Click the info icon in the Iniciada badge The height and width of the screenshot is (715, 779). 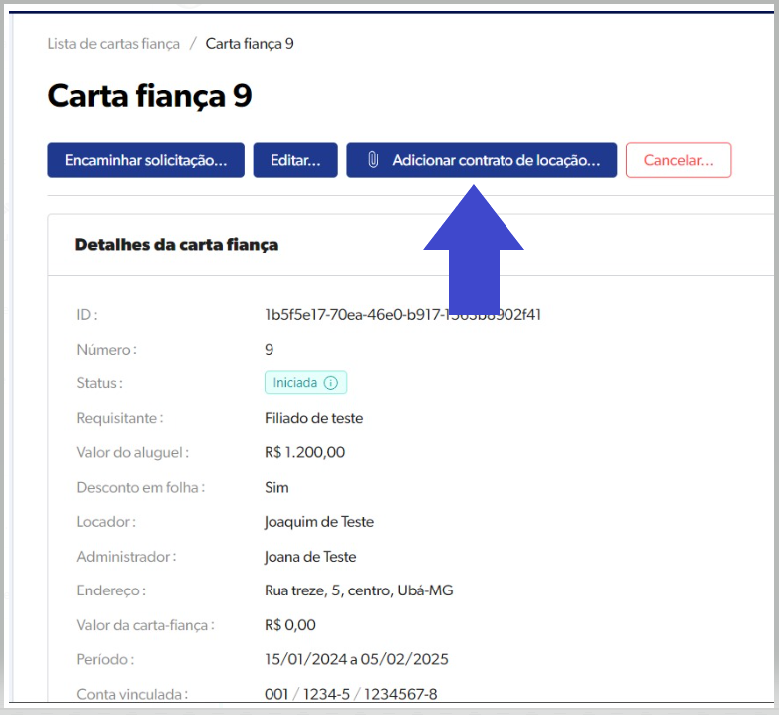pos(331,383)
